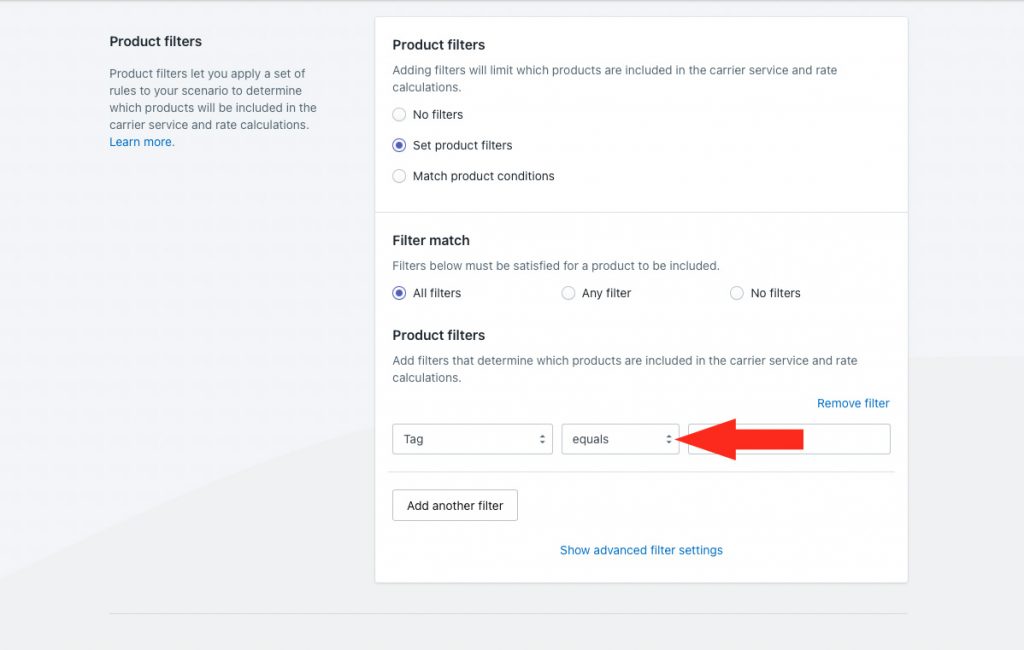Focus the filter value text field

click(789, 439)
